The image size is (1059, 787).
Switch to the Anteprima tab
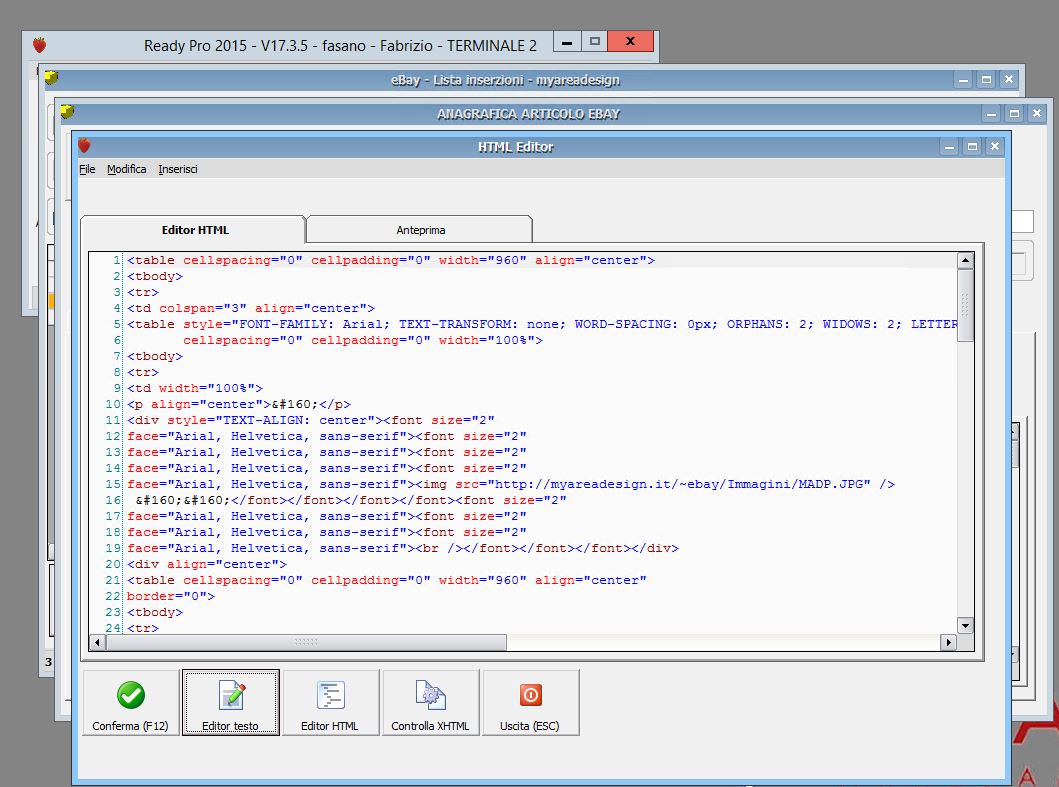(420, 230)
